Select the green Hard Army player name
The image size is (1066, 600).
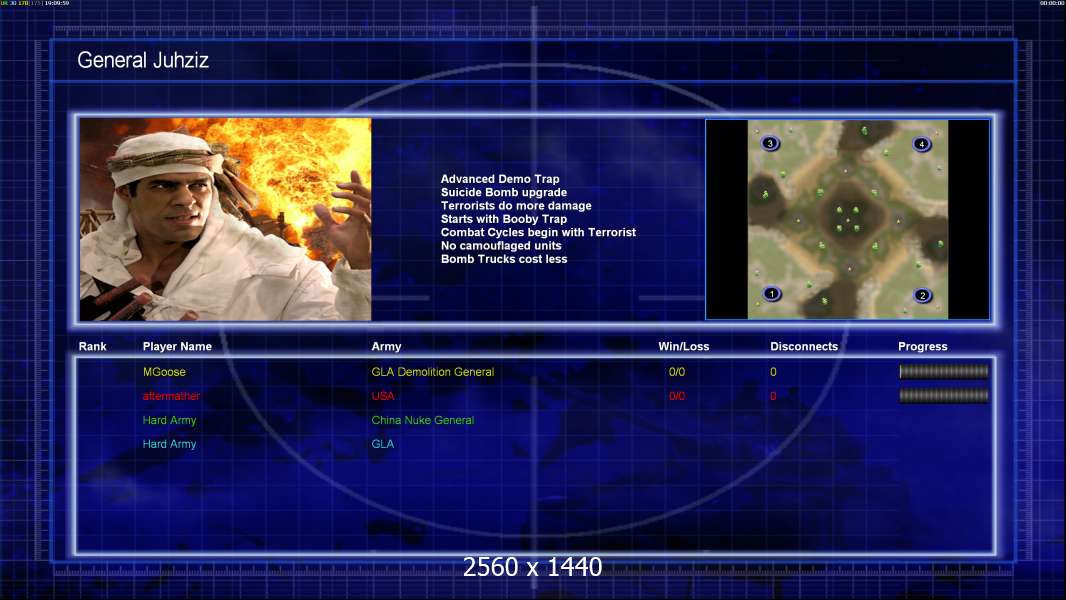click(x=169, y=420)
